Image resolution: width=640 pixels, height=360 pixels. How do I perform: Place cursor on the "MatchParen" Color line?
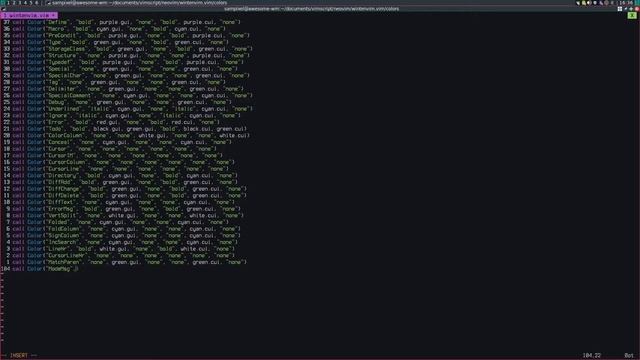click(129, 262)
